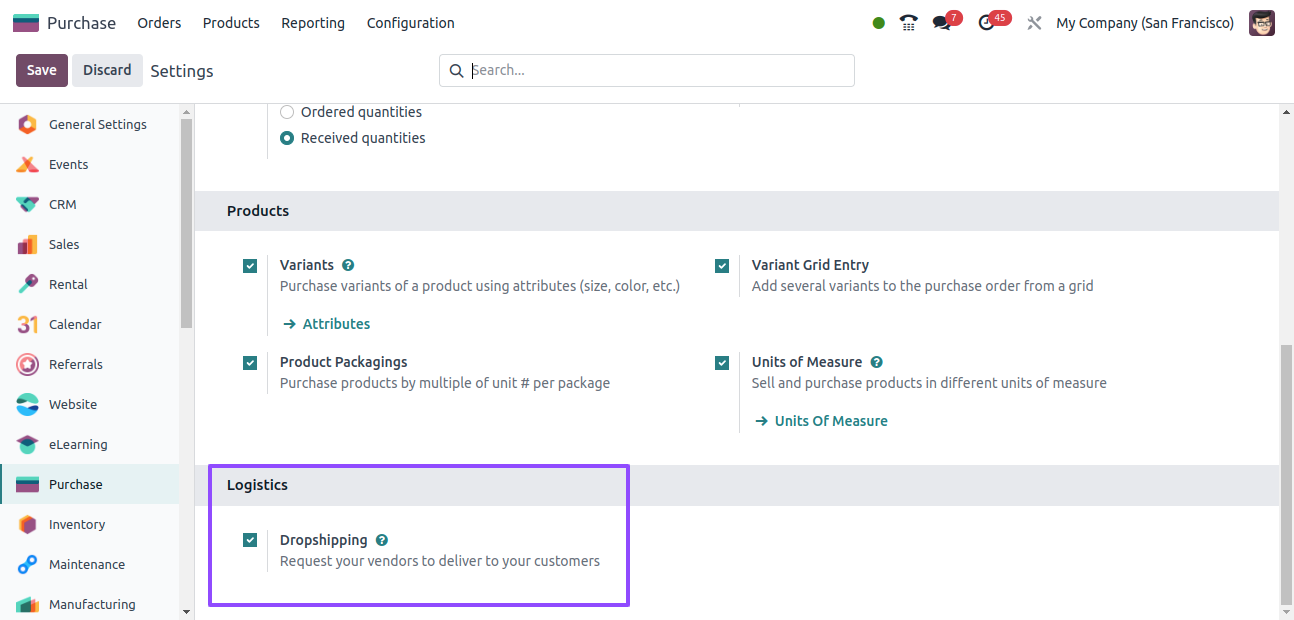Uncheck the Units of Measure checkbox
1294x620 pixels.
point(722,363)
